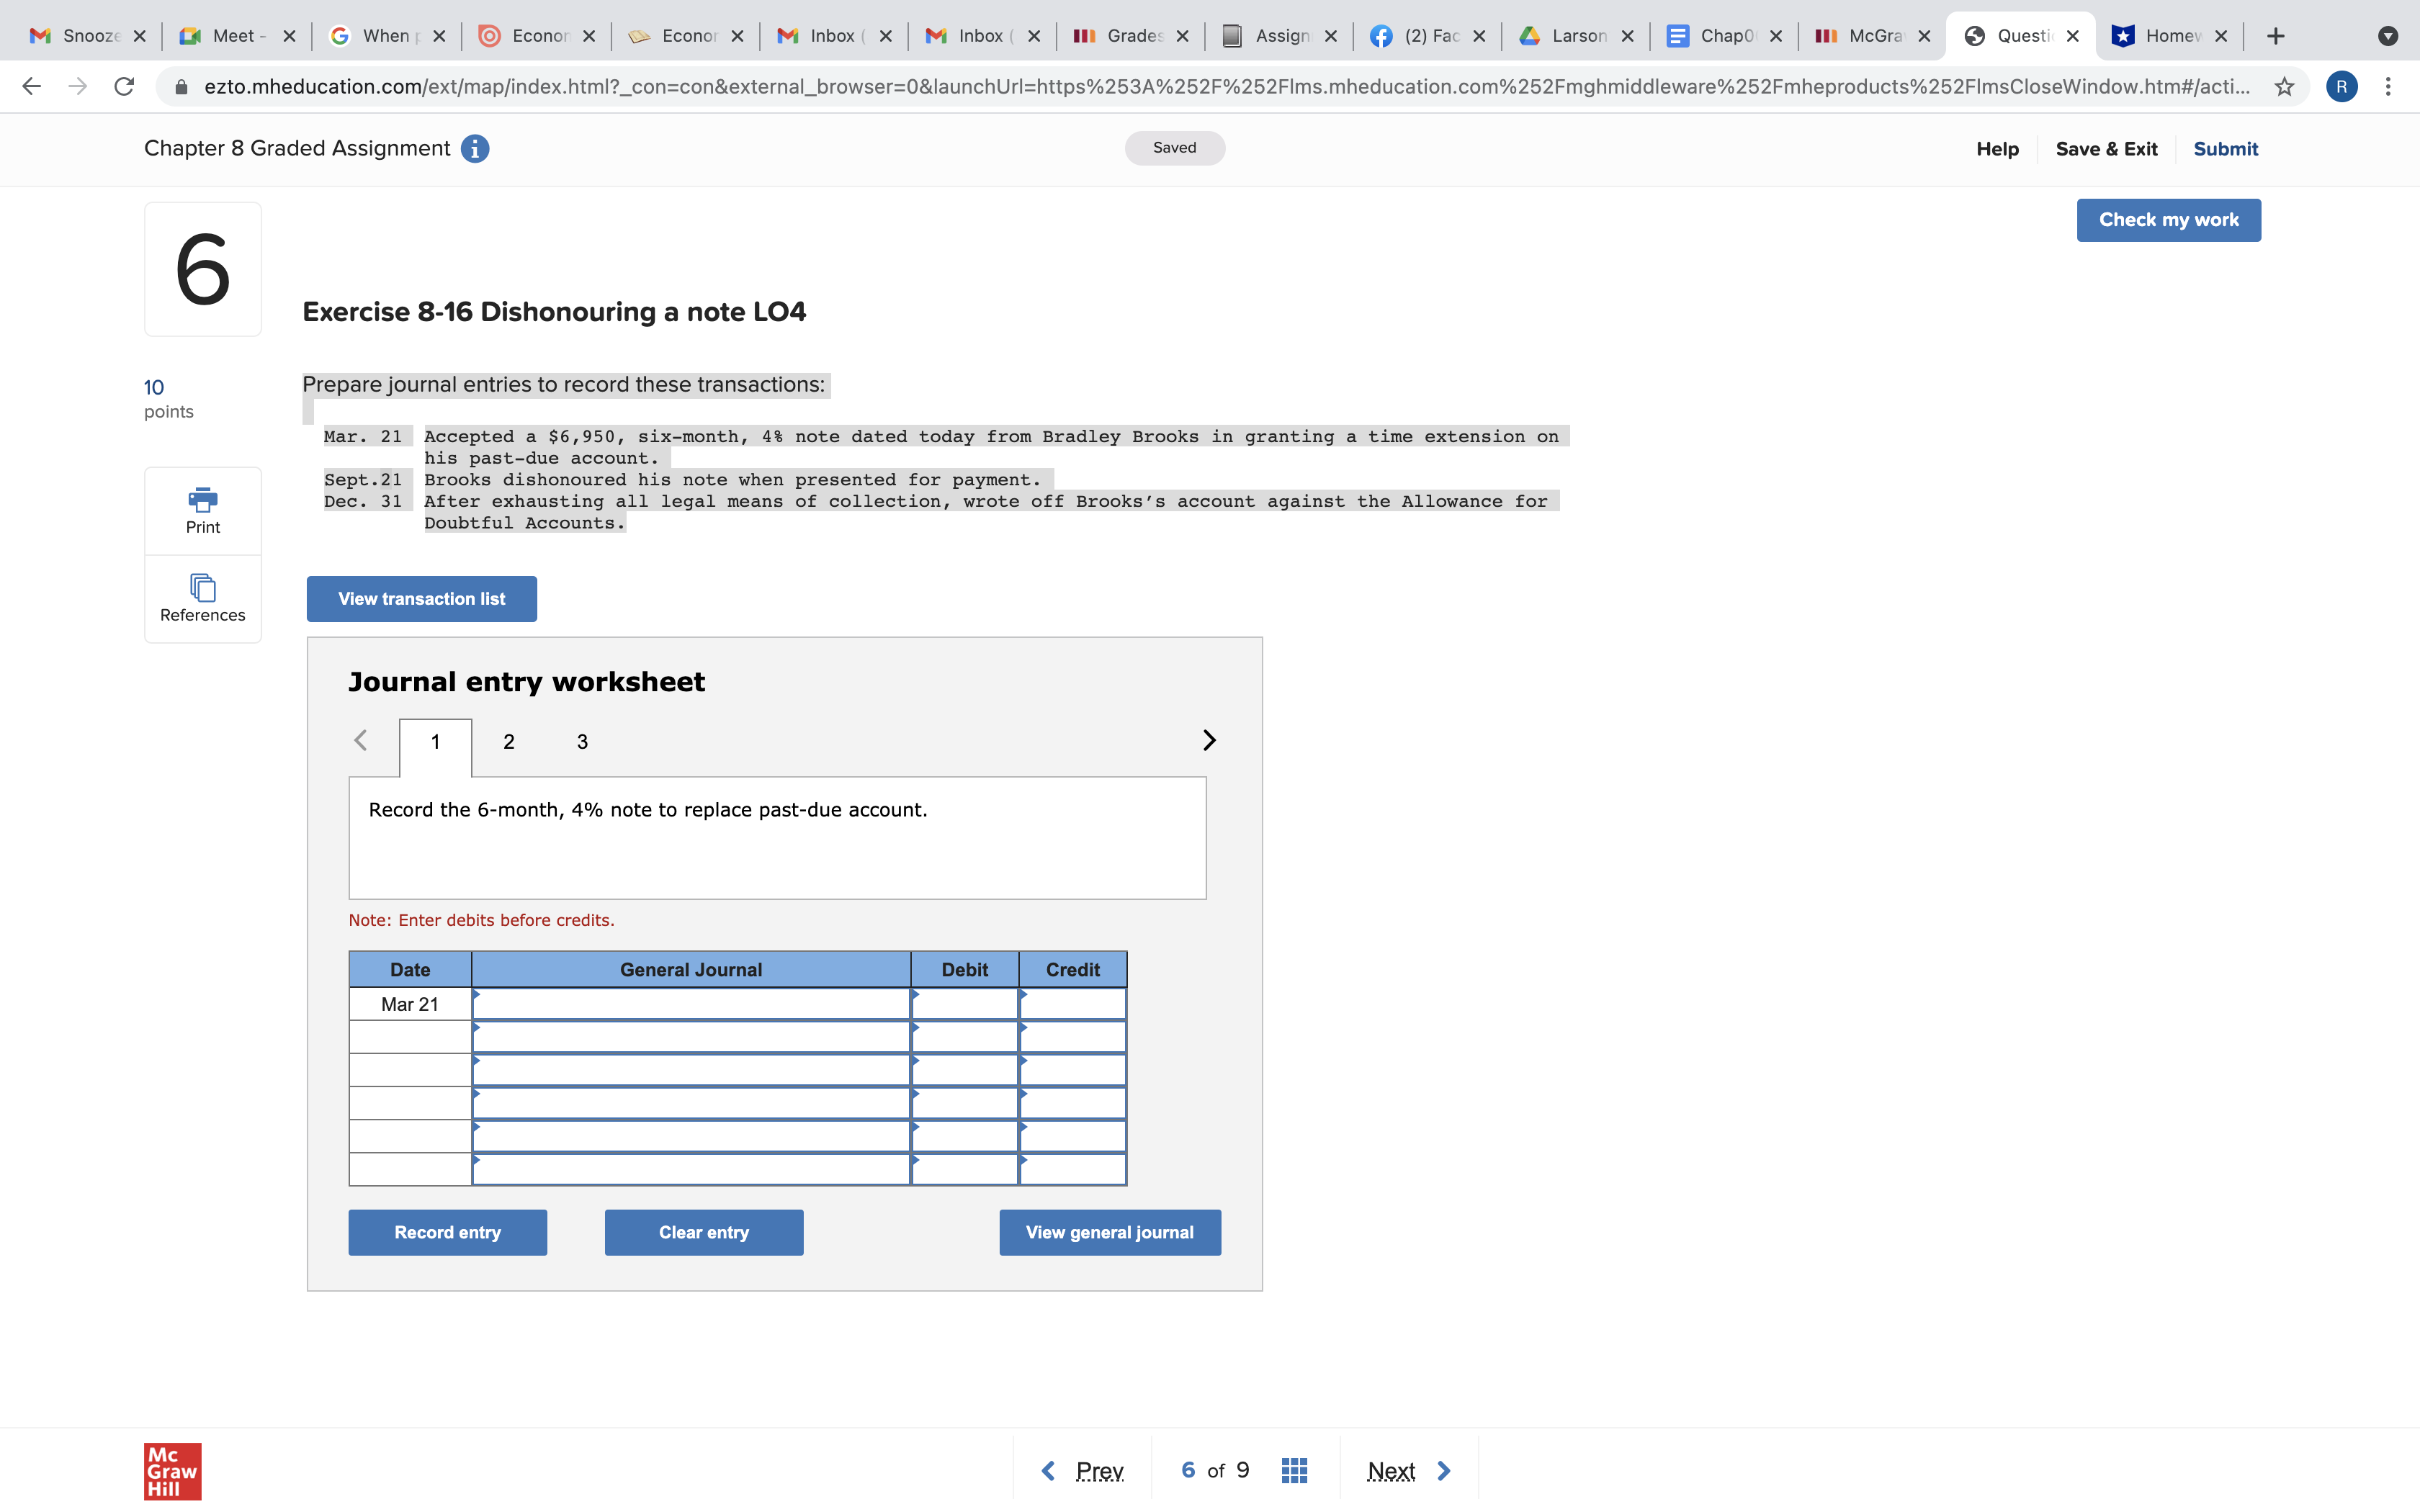The height and width of the screenshot is (1512, 2420).
Task: Click the General Journal input on Mar 21 row
Action: click(689, 1004)
